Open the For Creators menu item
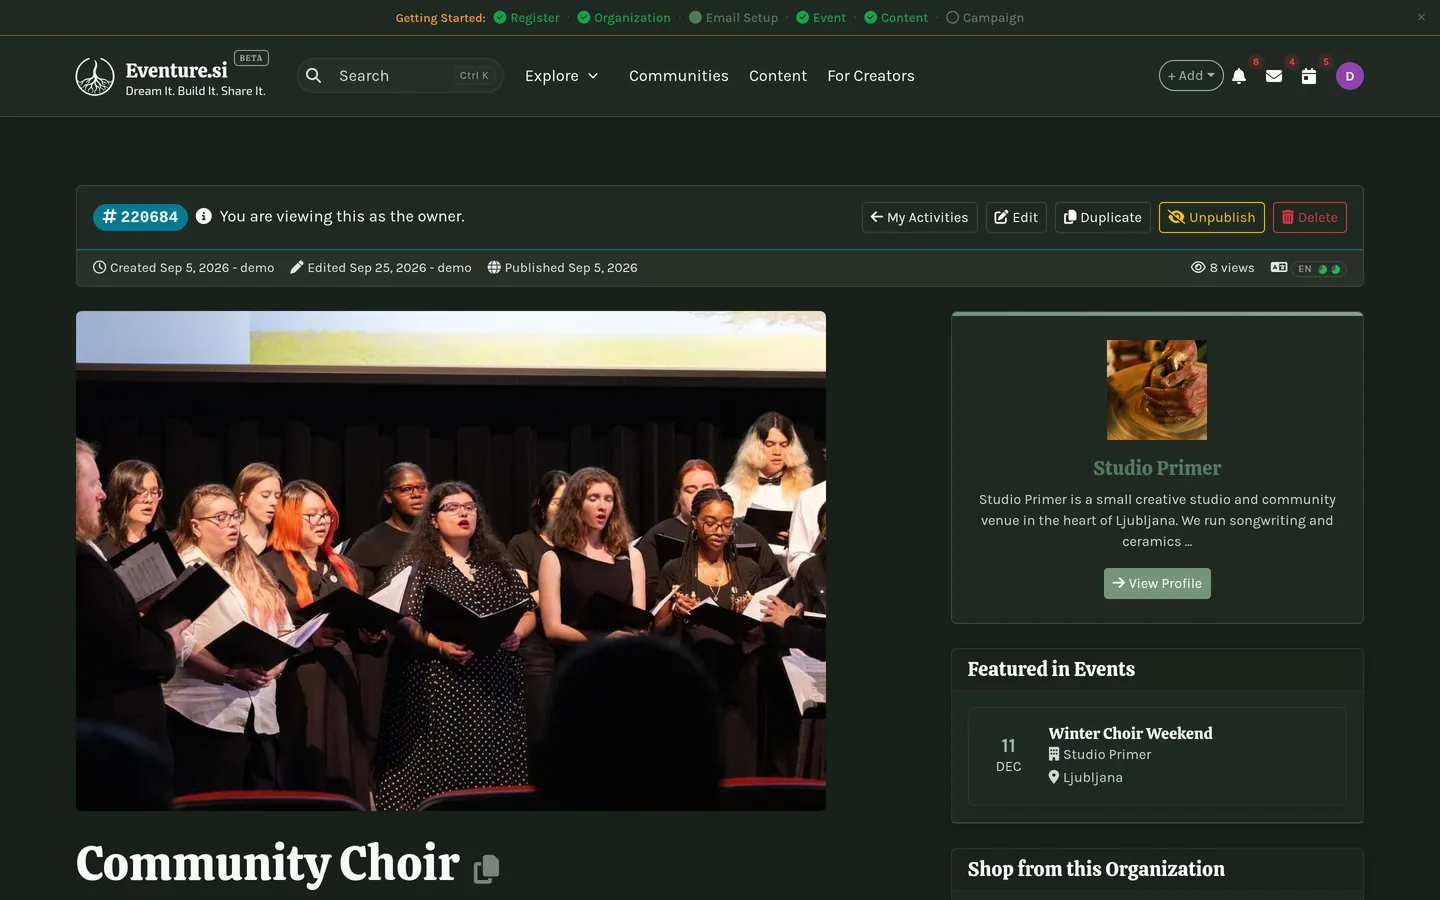Screen dimensions: 1440x900 [871, 76]
